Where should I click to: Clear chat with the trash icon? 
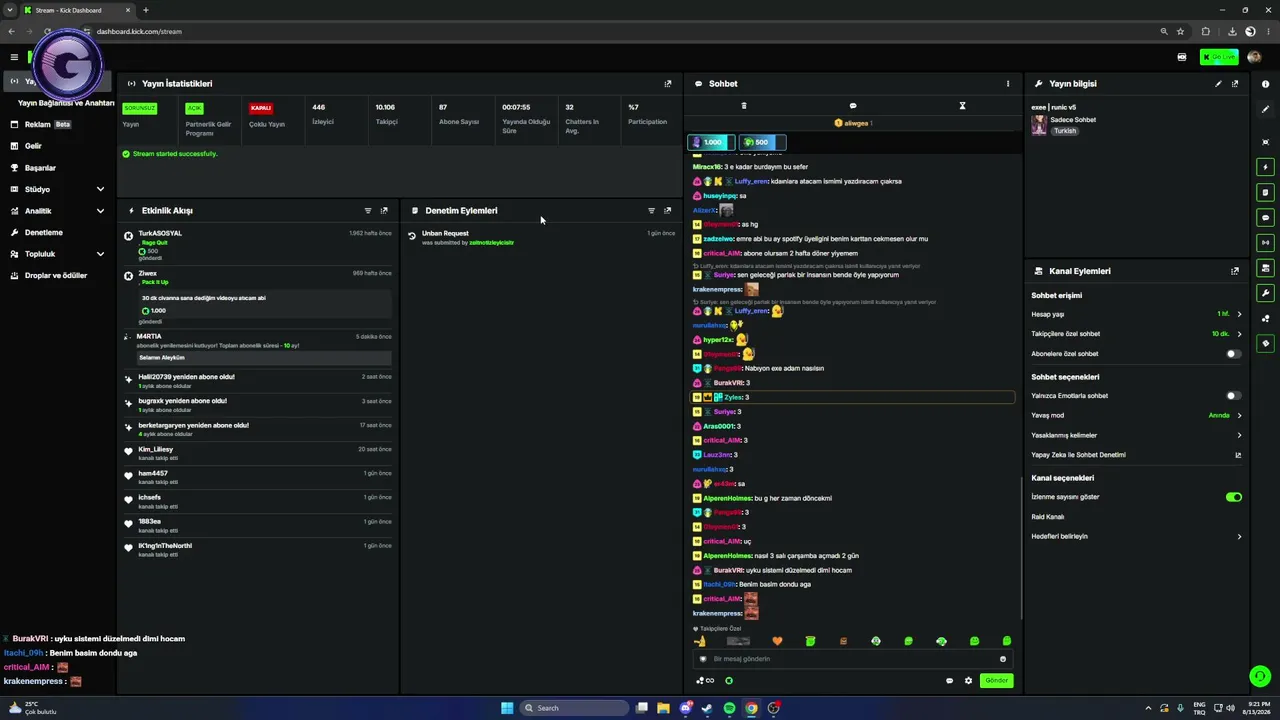click(743, 106)
